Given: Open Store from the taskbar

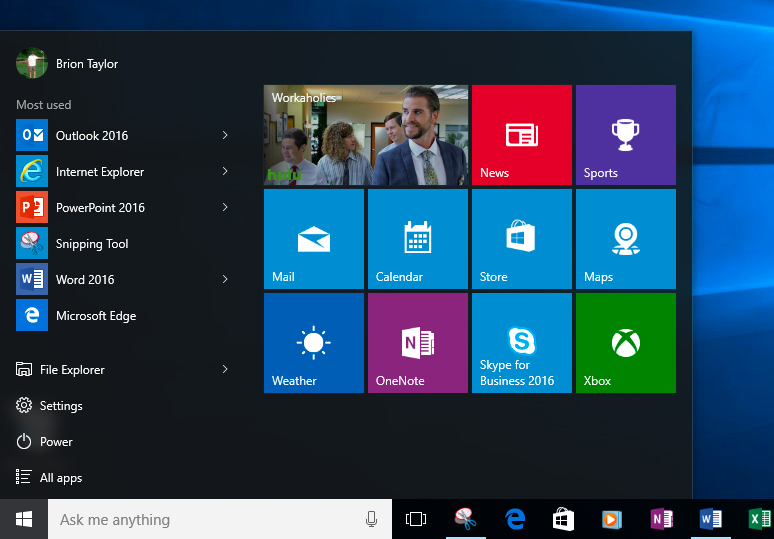Looking at the screenshot, I should [x=563, y=519].
